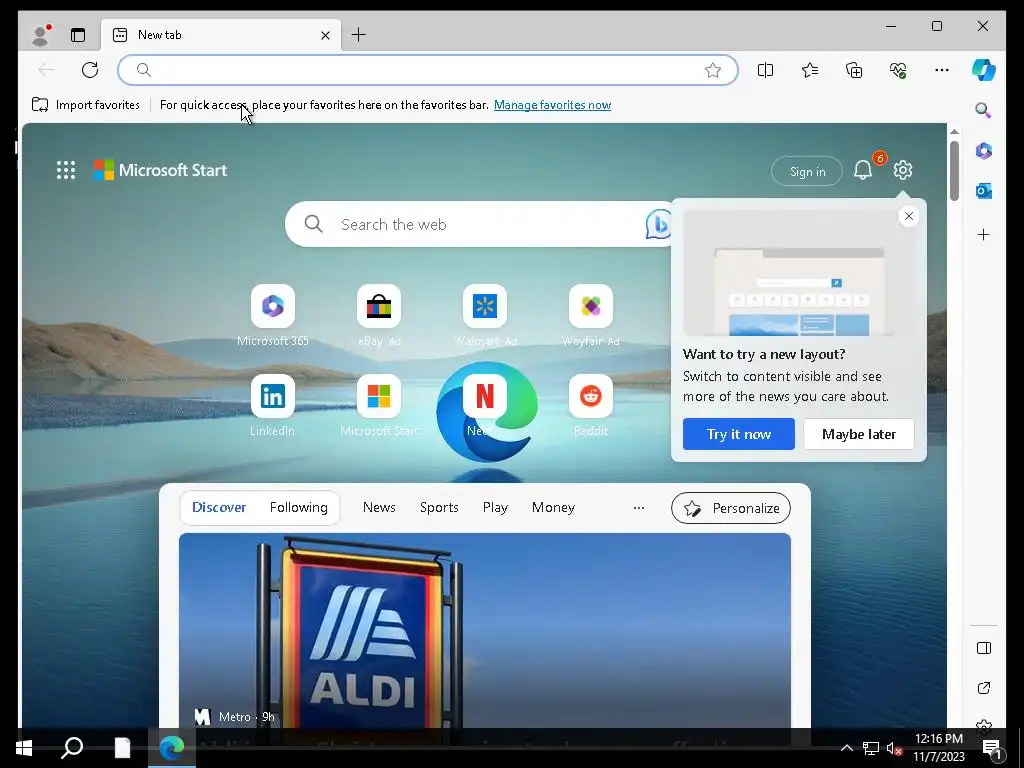Open the Collections icon
This screenshot has width=1024, height=768.
pos(854,70)
